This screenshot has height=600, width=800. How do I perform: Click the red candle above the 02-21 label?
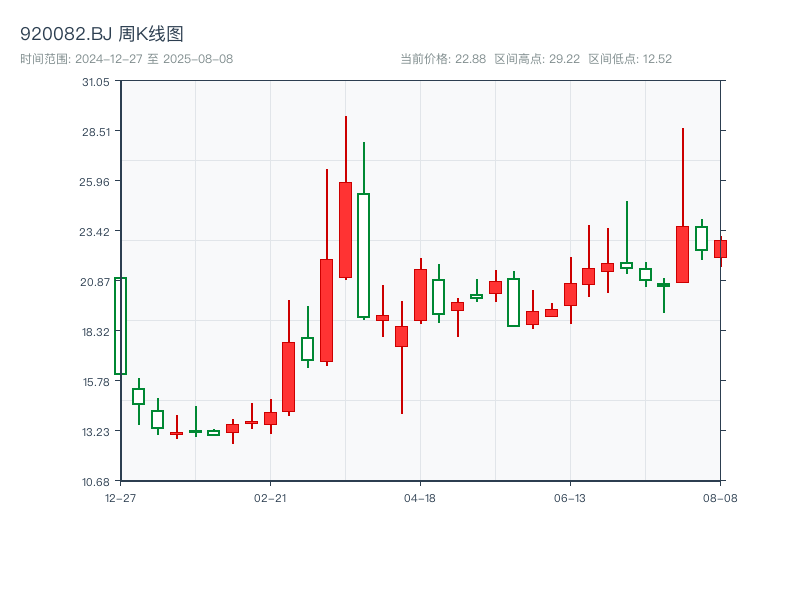point(270,418)
